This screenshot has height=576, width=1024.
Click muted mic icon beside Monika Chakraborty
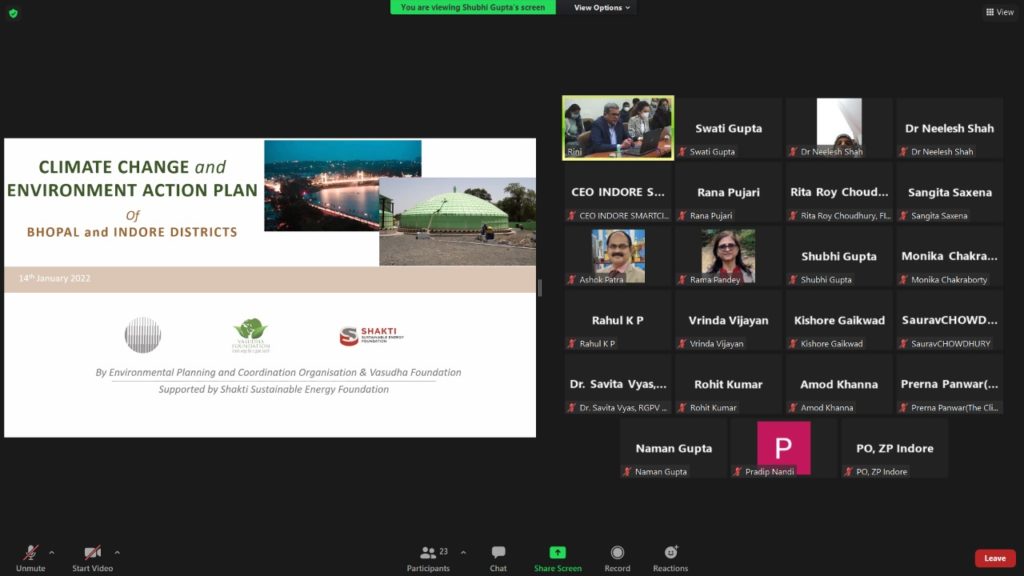pyautogui.click(x=904, y=280)
